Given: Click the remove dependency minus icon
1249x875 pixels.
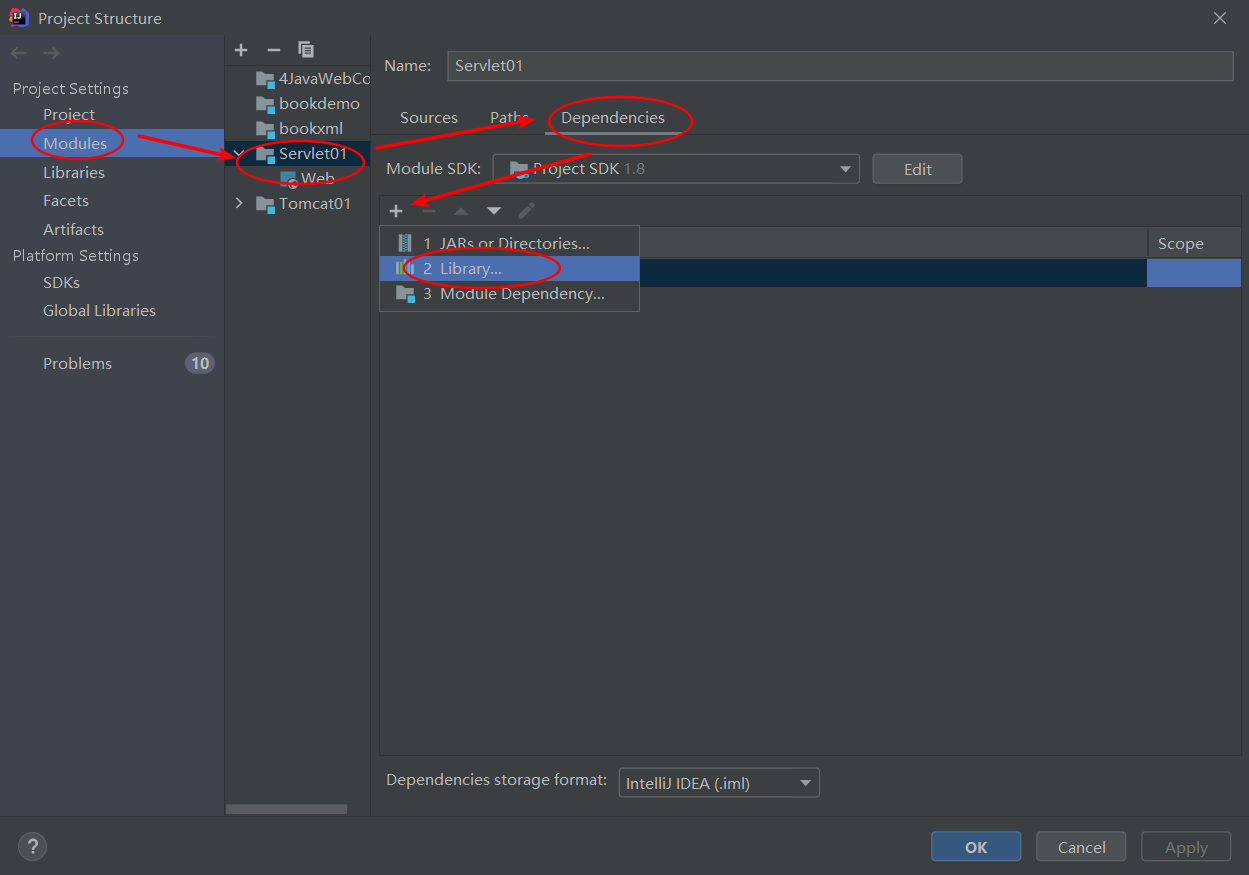Looking at the screenshot, I should click(x=428, y=211).
